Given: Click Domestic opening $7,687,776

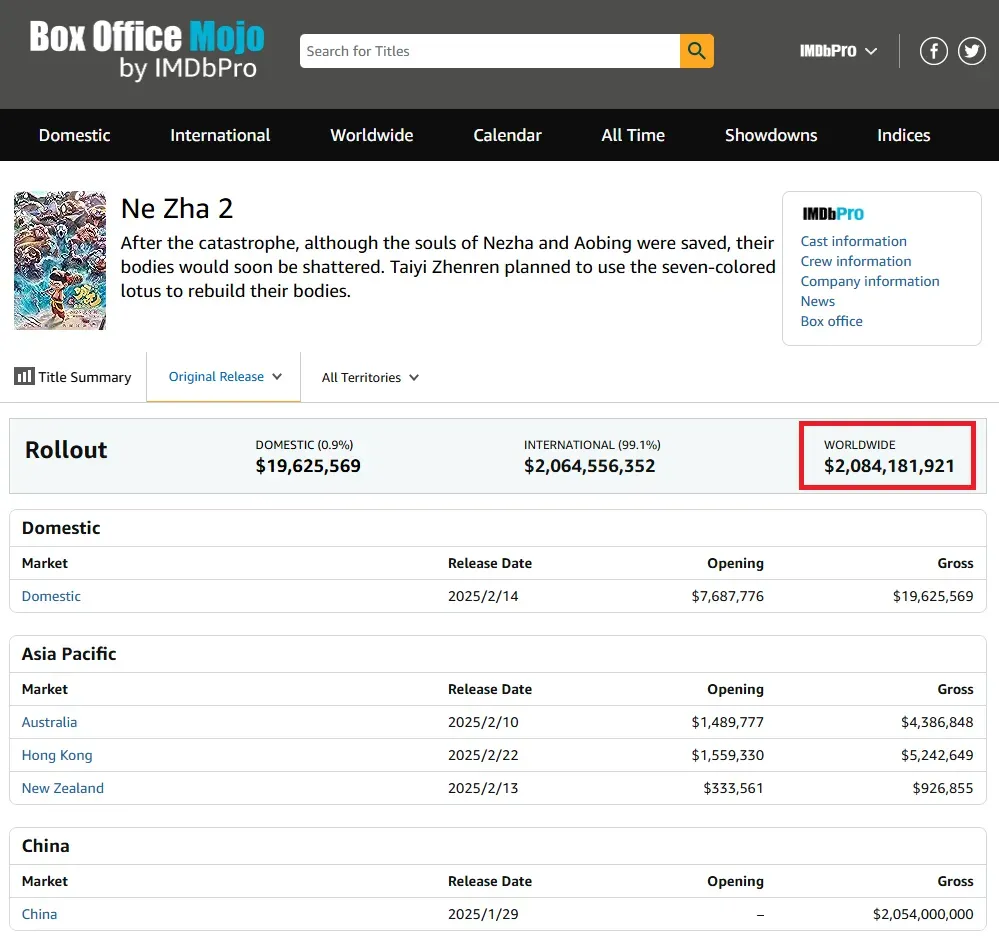Looking at the screenshot, I should [x=728, y=596].
